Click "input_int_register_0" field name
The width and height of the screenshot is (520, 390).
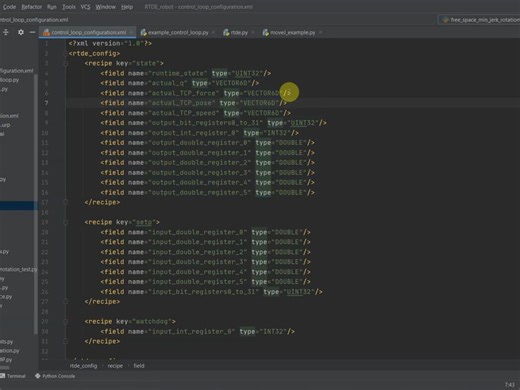click(191, 332)
